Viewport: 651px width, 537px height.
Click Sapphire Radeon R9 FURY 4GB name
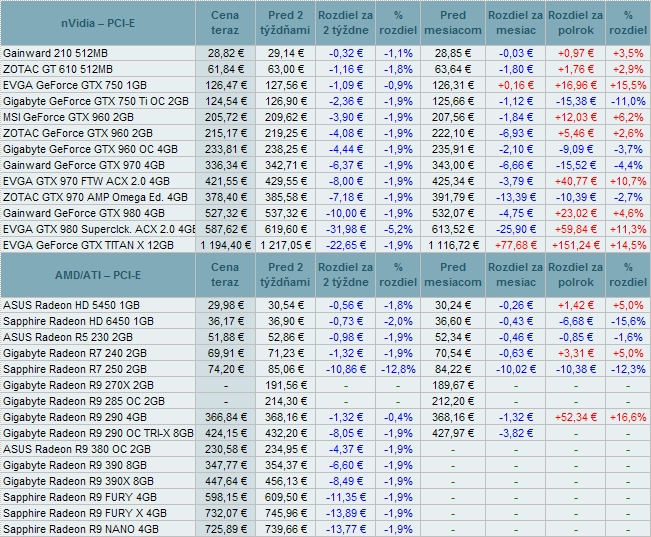(80, 497)
